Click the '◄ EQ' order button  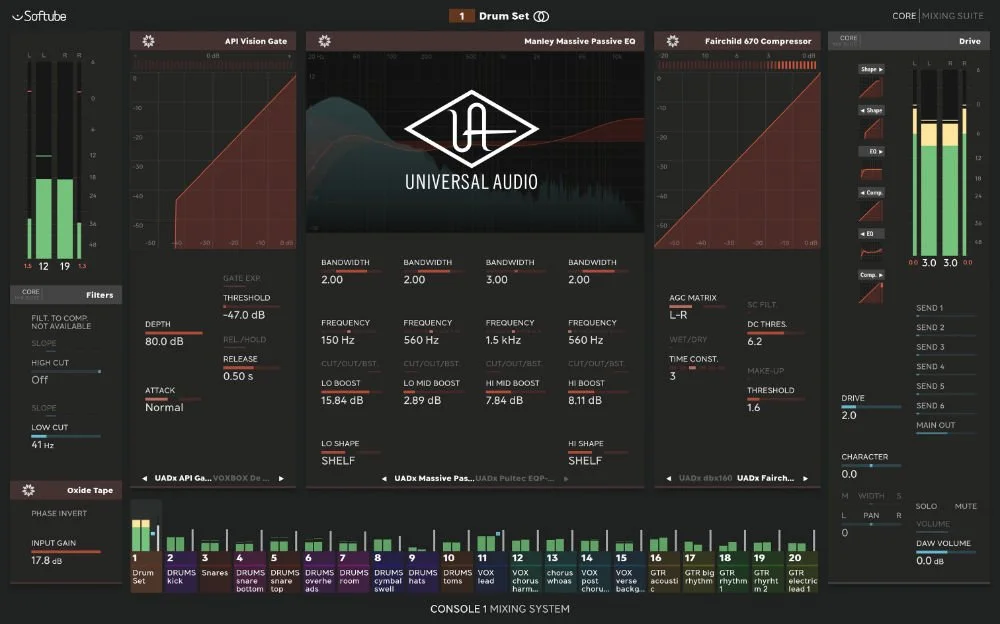(x=871, y=234)
